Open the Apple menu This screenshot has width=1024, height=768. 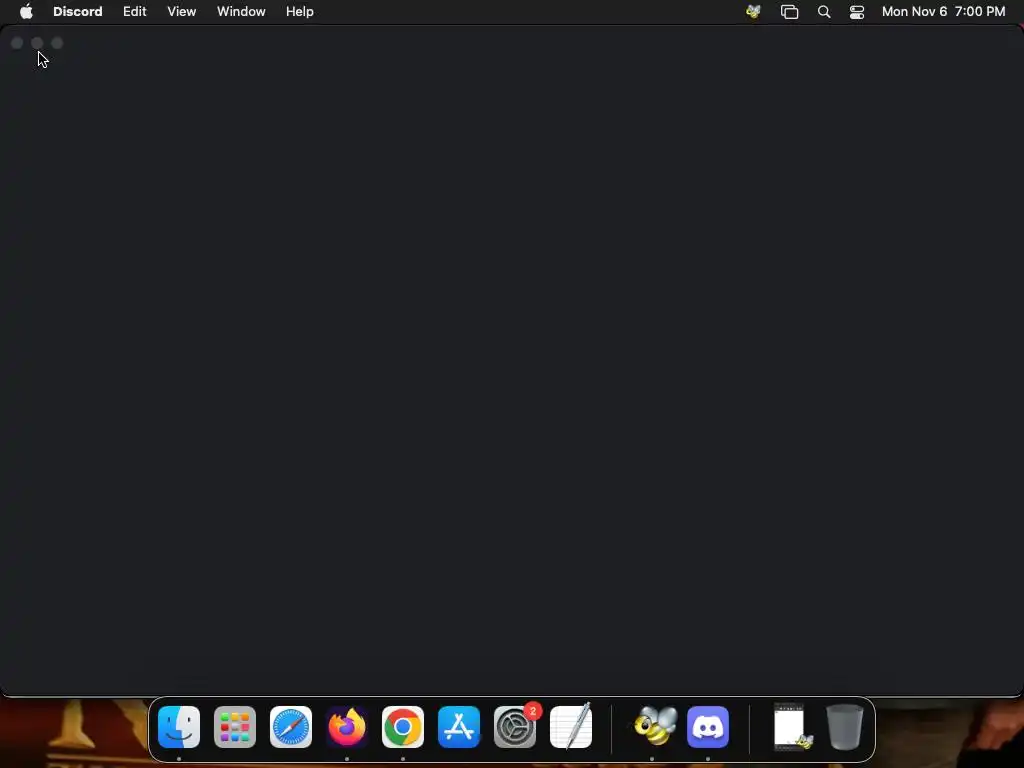(x=26, y=12)
